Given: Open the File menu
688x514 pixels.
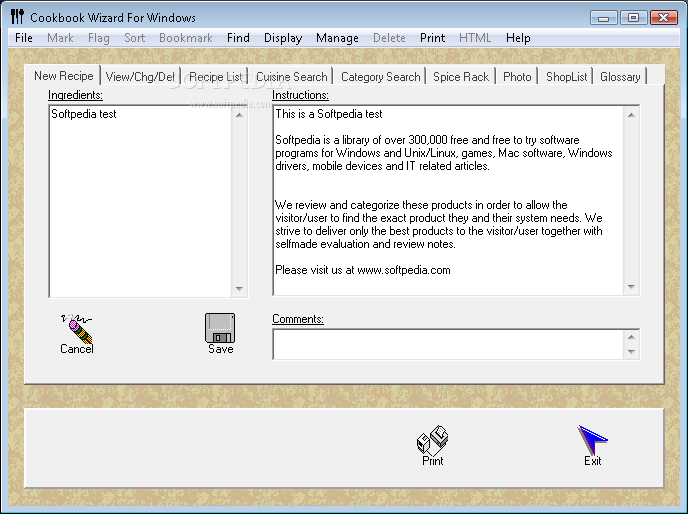Looking at the screenshot, I should tap(24, 38).
